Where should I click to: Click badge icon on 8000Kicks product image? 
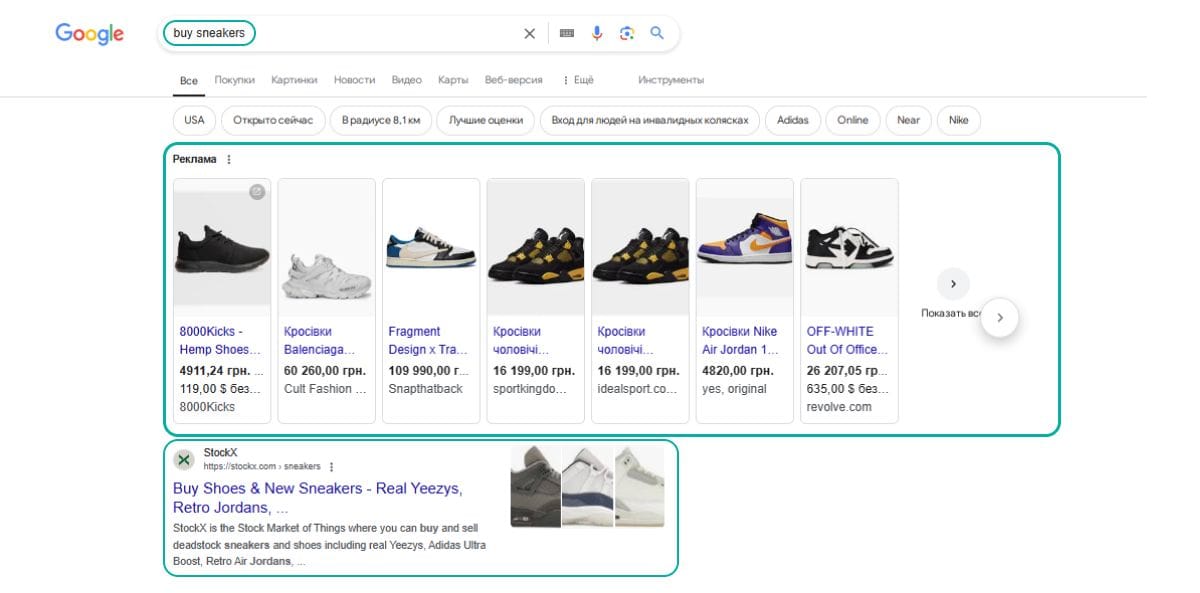(x=257, y=192)
